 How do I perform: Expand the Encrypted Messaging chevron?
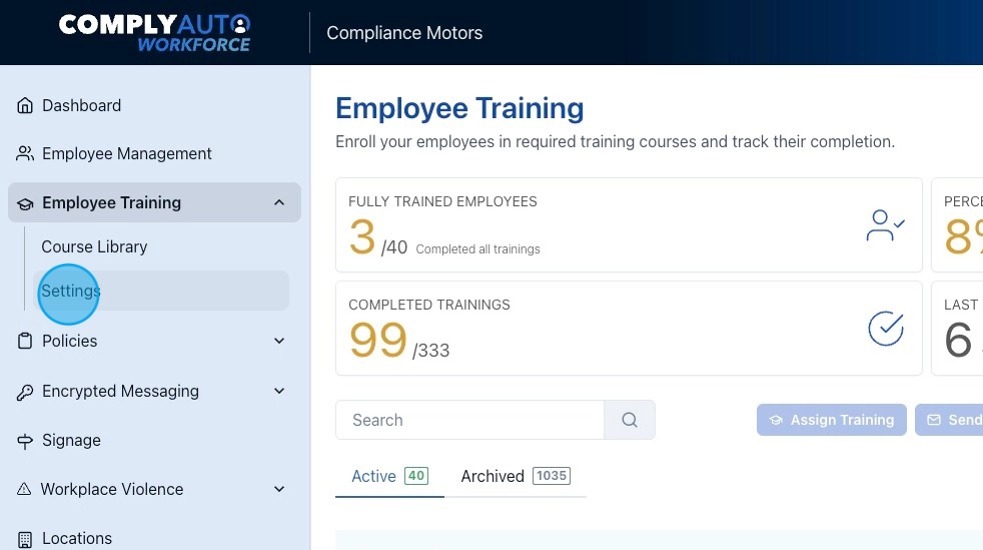coord(279,391)
